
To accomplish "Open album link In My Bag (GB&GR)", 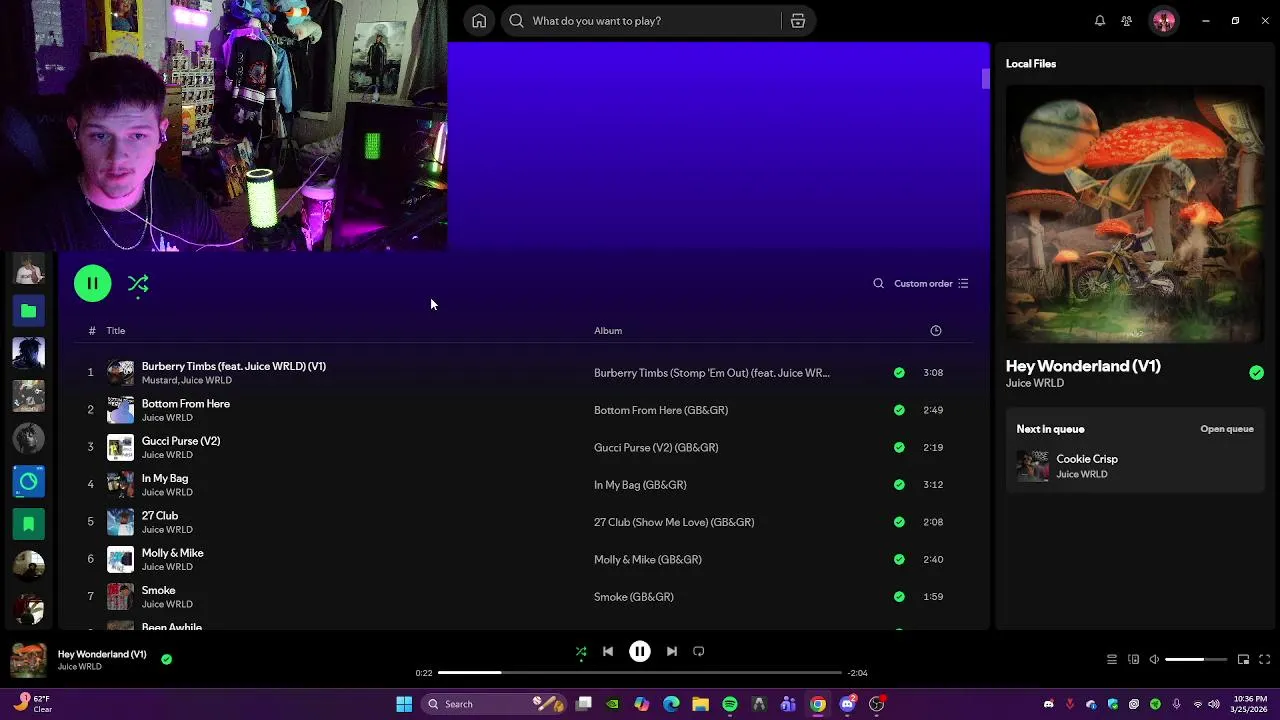I will click(x=640, y=485).
